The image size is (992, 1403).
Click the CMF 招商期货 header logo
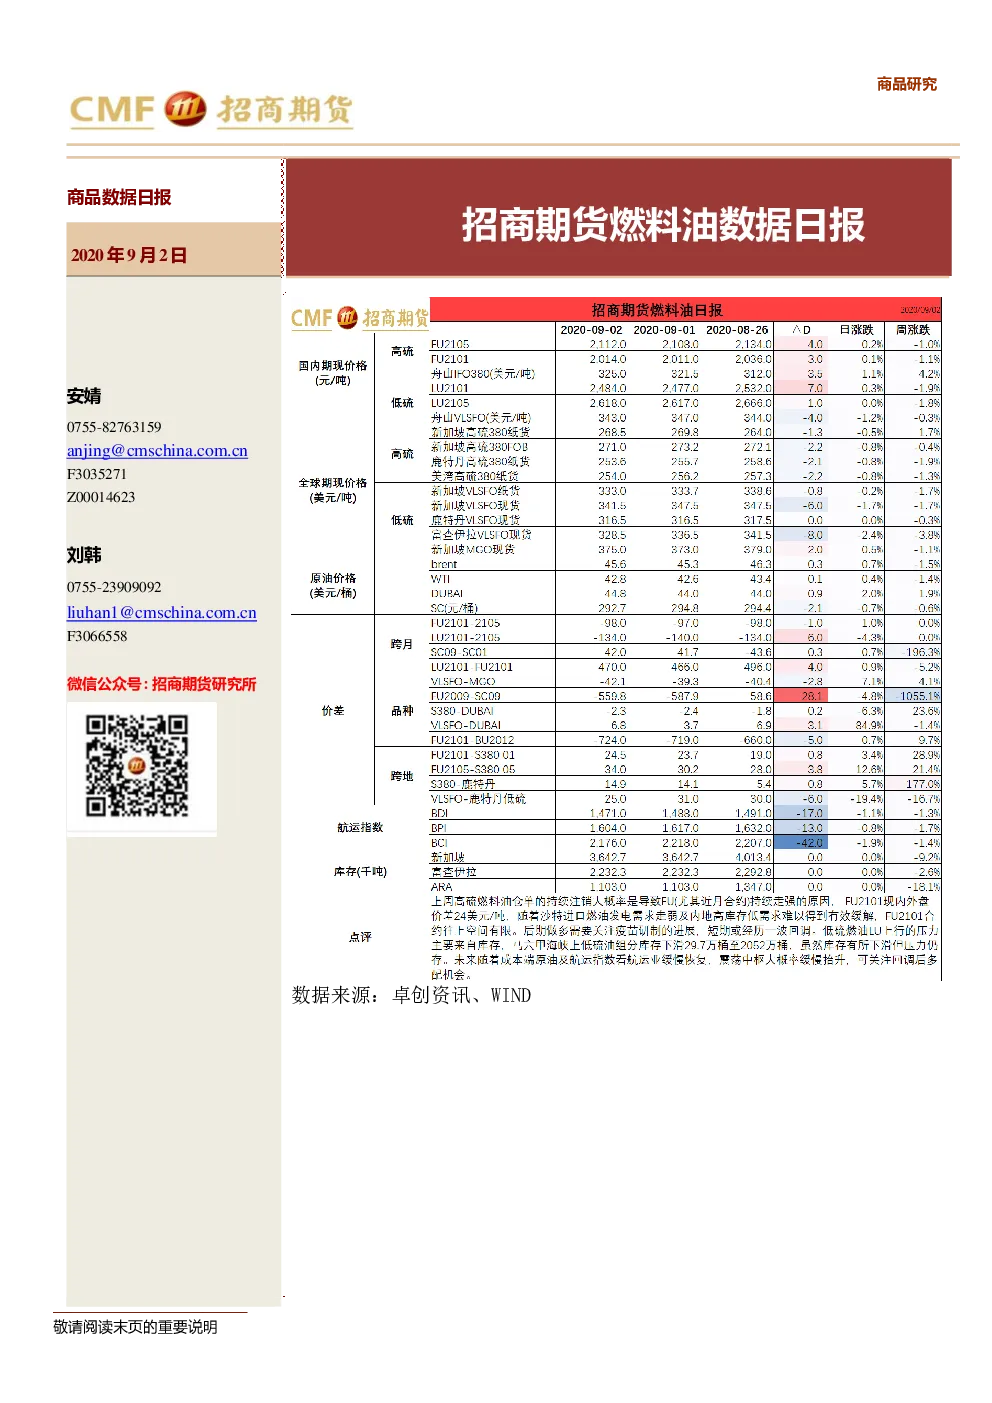(x=211, y=109)
